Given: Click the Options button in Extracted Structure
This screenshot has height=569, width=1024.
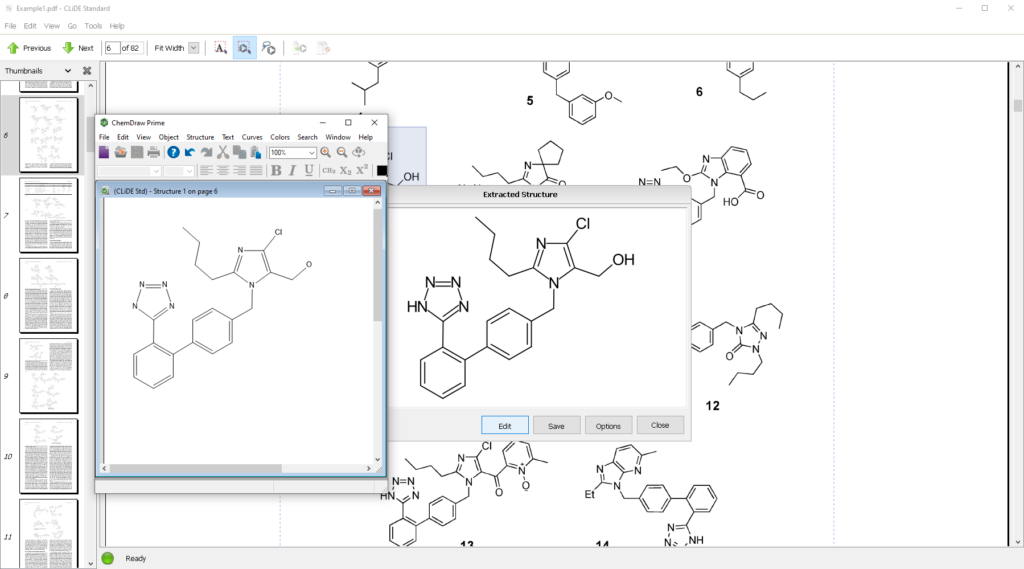Looking at the screenshot, I should point(608,425).
